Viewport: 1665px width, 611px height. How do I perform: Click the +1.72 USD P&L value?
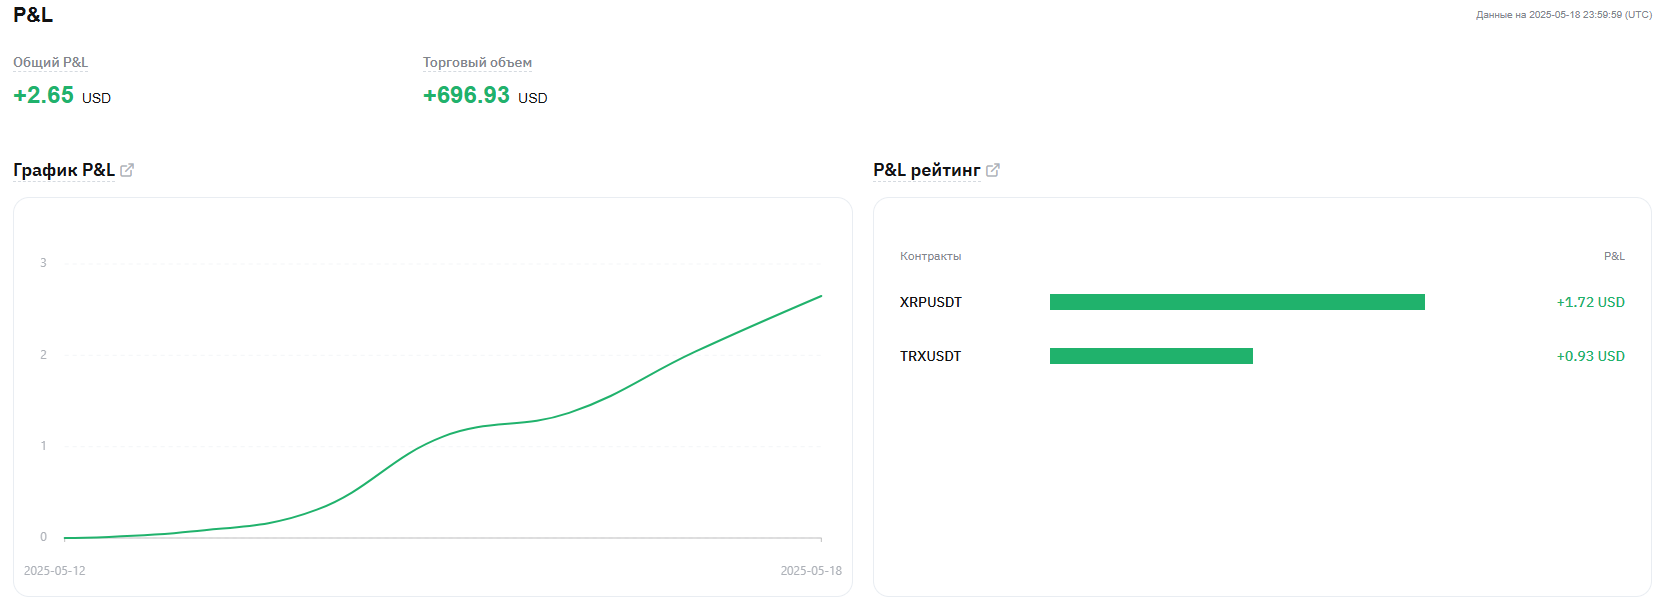pyautogui.click(x=1590, y=302)
